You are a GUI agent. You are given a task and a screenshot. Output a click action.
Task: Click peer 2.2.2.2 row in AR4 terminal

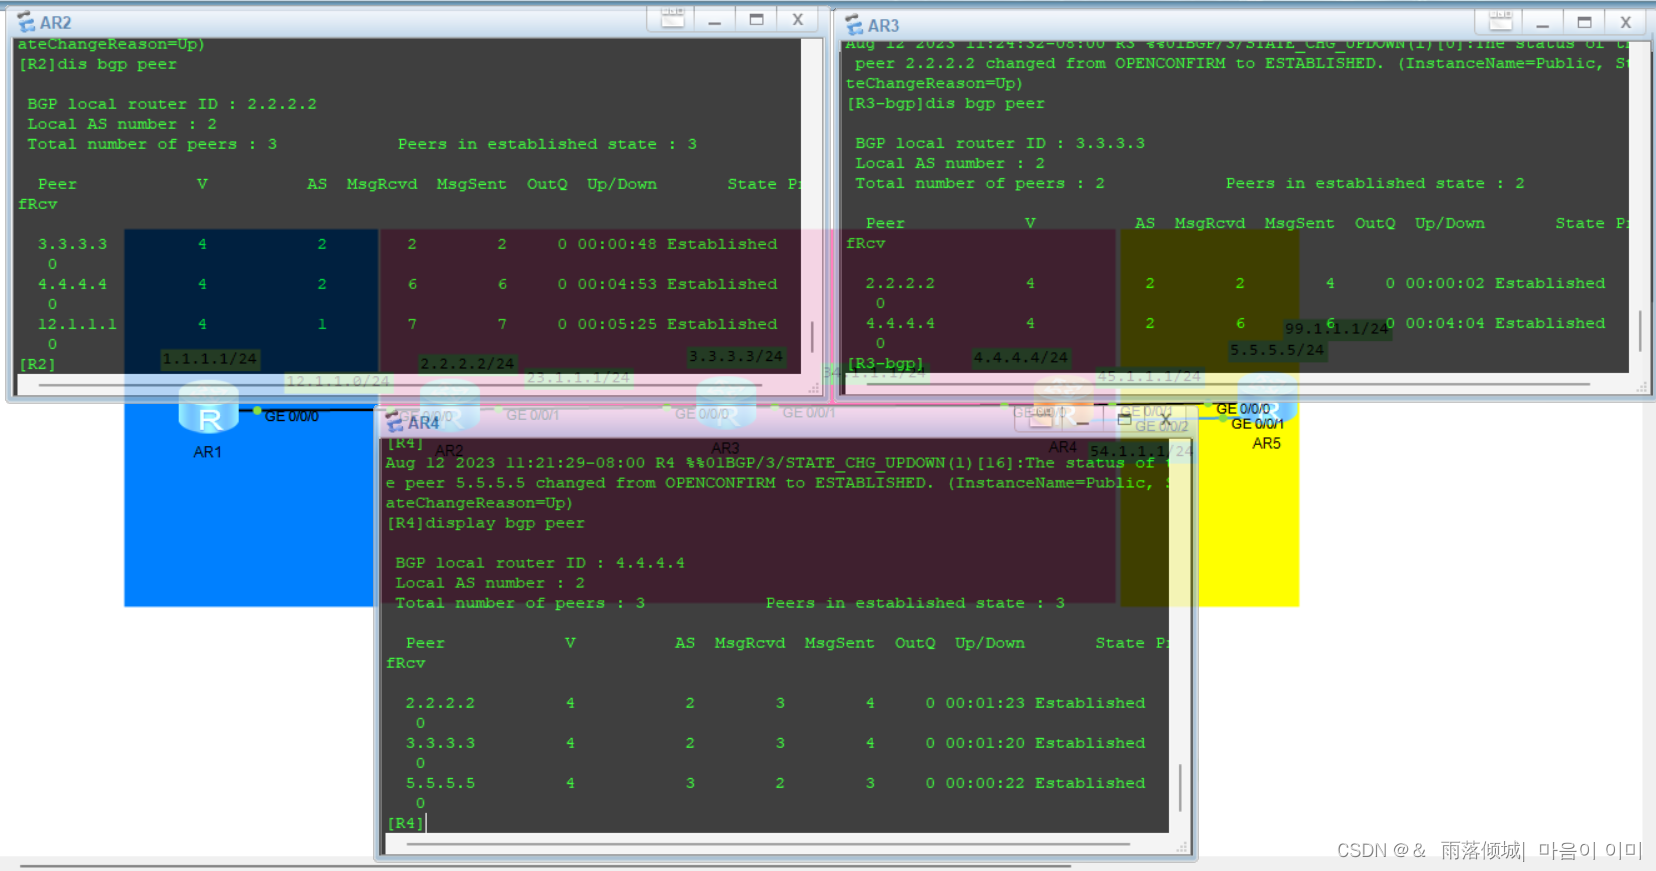[775, 703]
